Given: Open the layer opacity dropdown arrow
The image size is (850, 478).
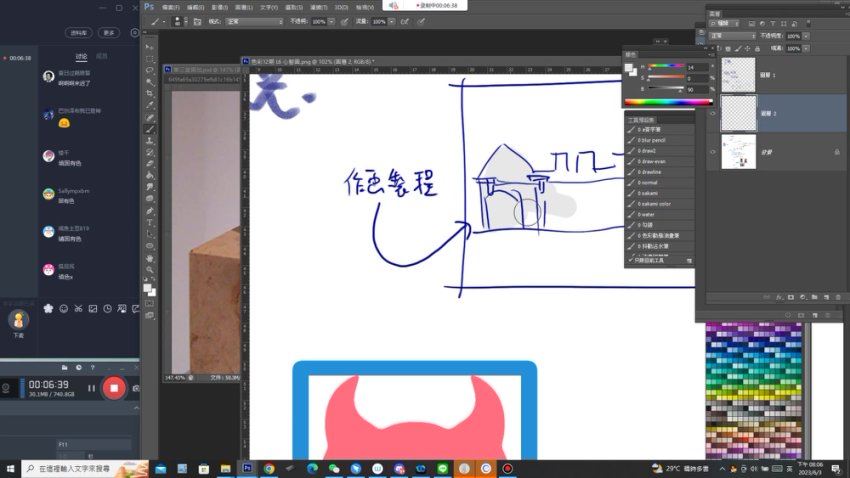Looking at the screenshot, I should click(806, 36).
